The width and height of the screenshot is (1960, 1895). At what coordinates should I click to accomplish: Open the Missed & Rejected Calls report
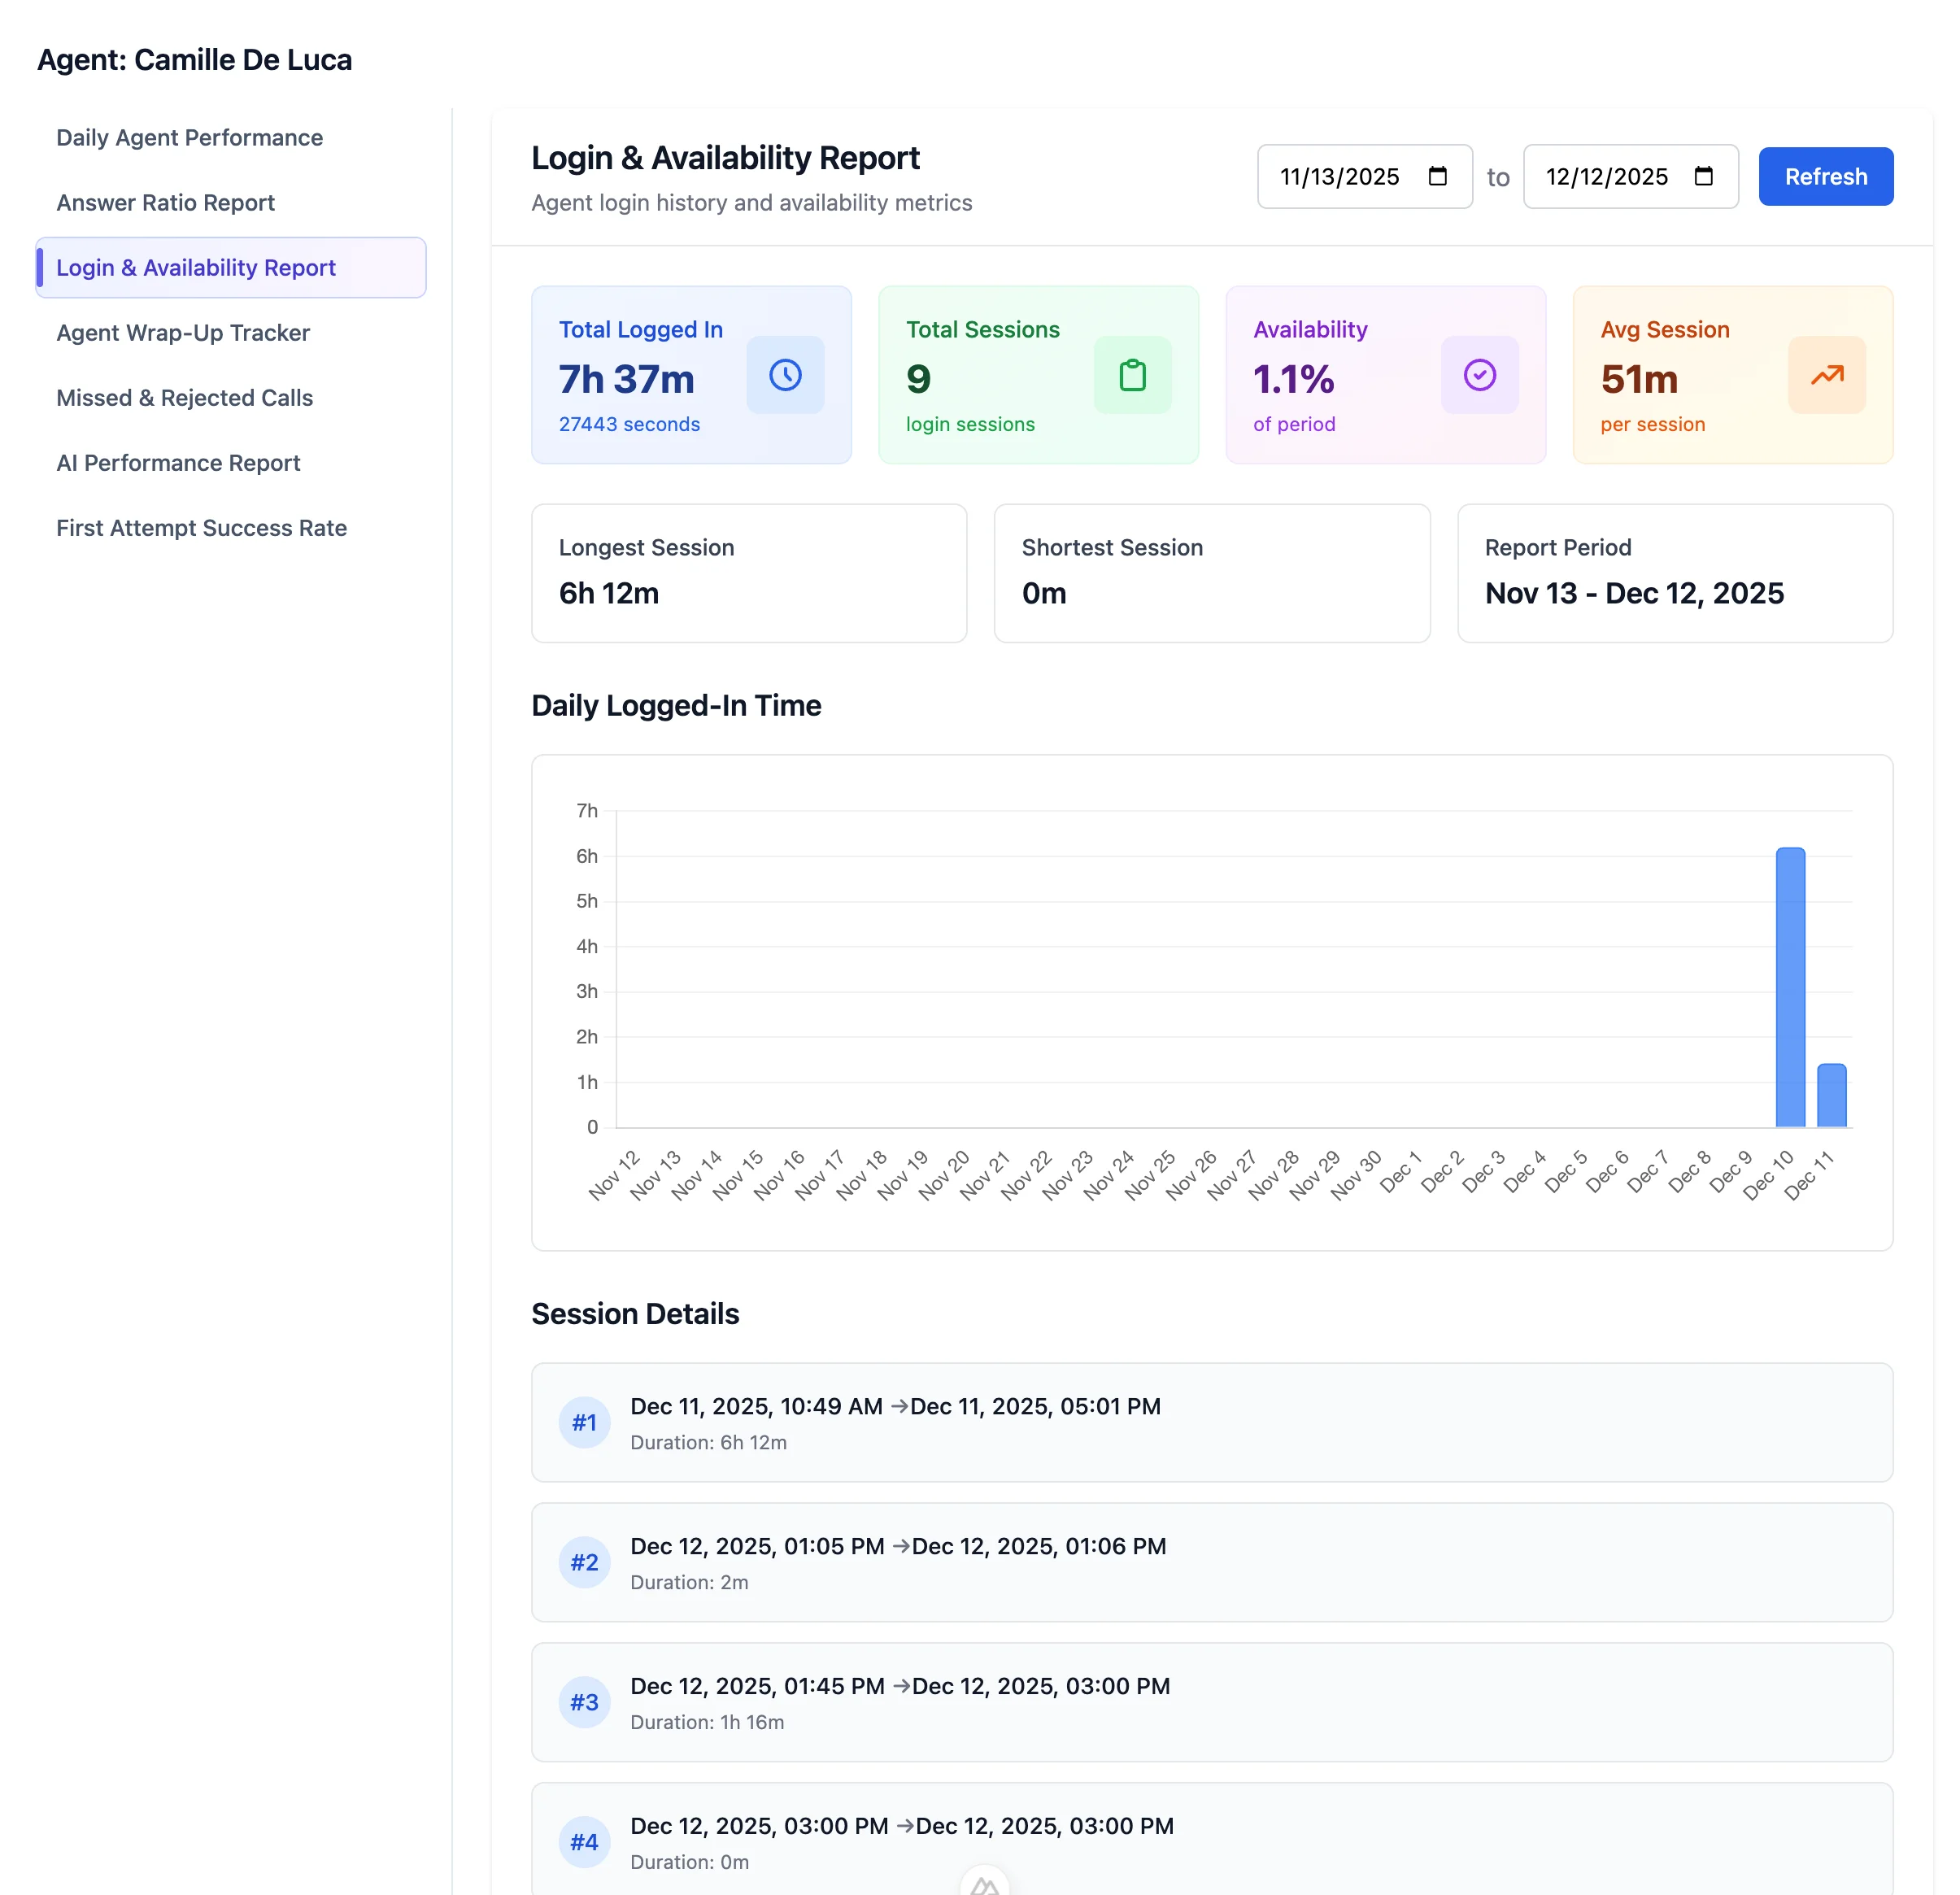tap(184, 397)
